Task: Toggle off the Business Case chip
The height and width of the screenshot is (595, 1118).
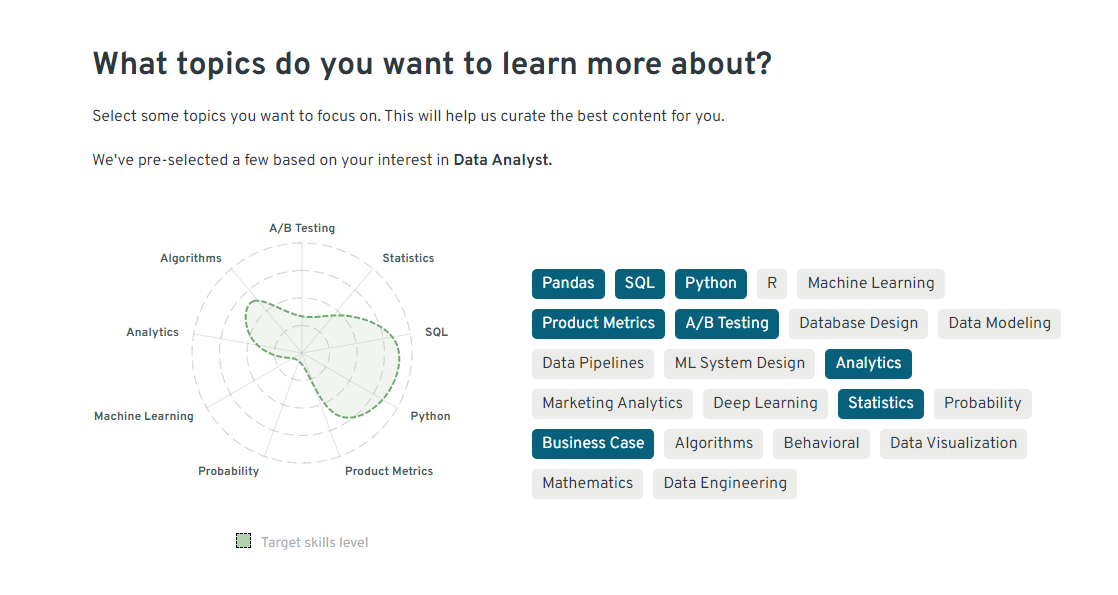Action: tap(593, 443)
